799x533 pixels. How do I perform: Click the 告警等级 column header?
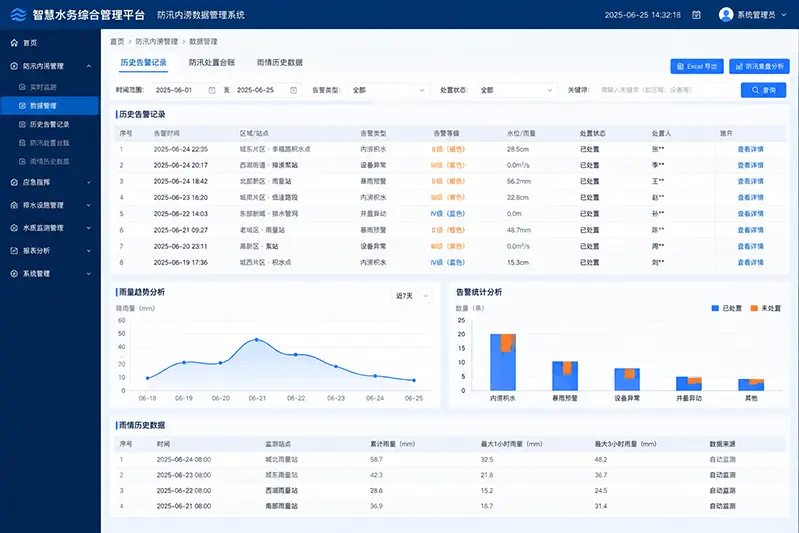446,134
